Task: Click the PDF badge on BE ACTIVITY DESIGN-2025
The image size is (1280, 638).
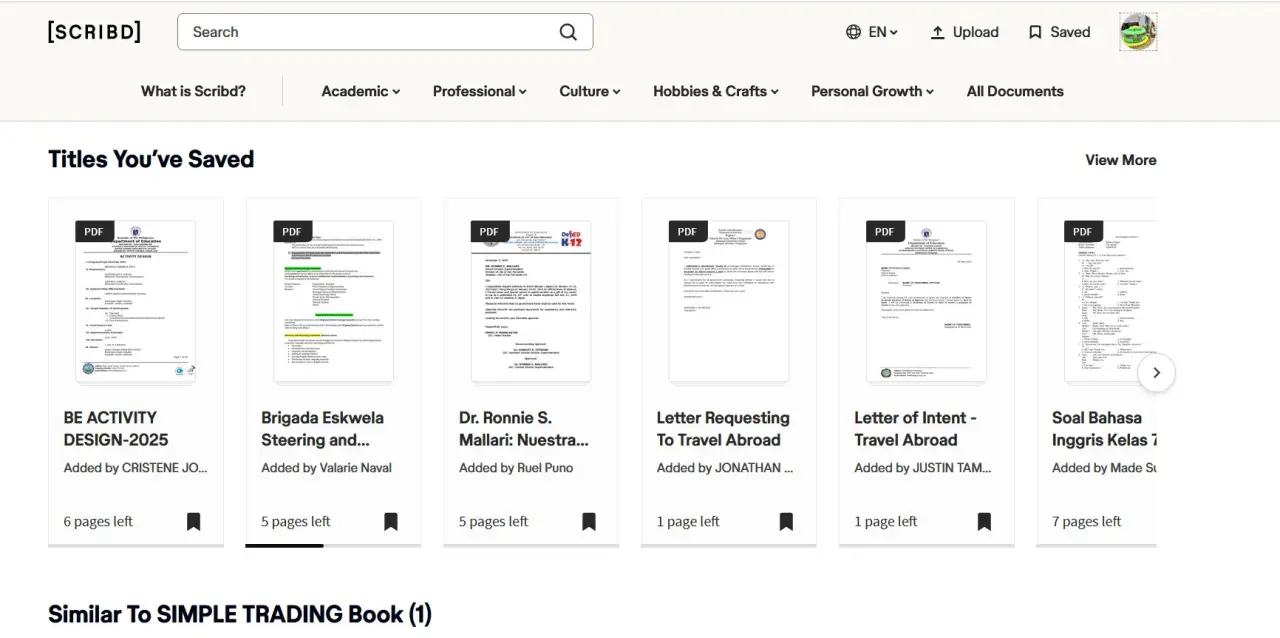Action: [94, 232]
